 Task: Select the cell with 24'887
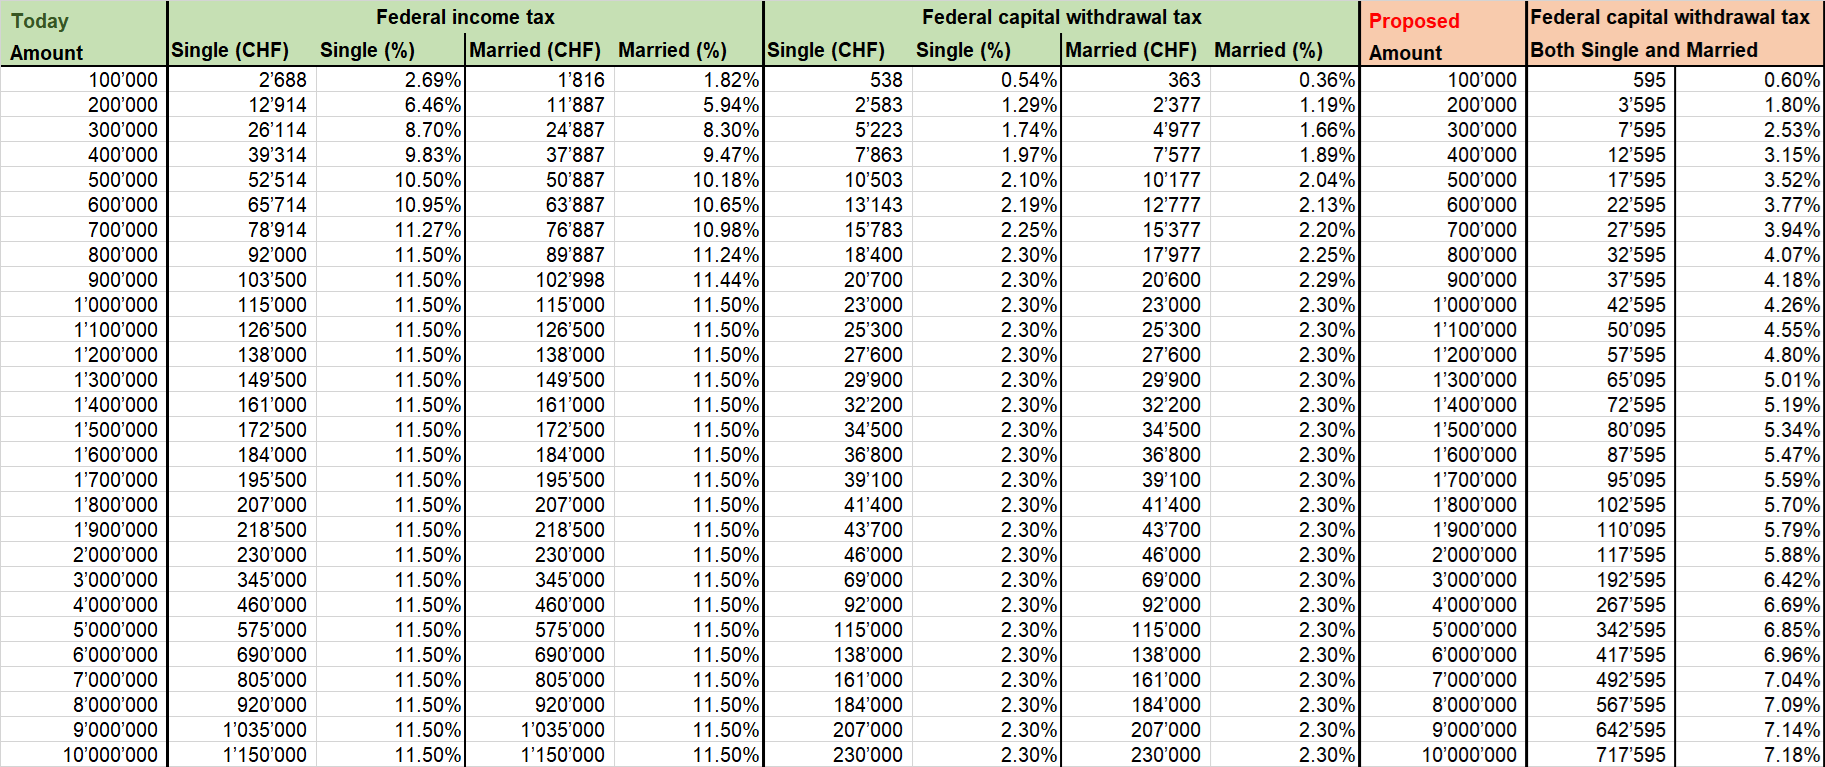pos(540,130)
